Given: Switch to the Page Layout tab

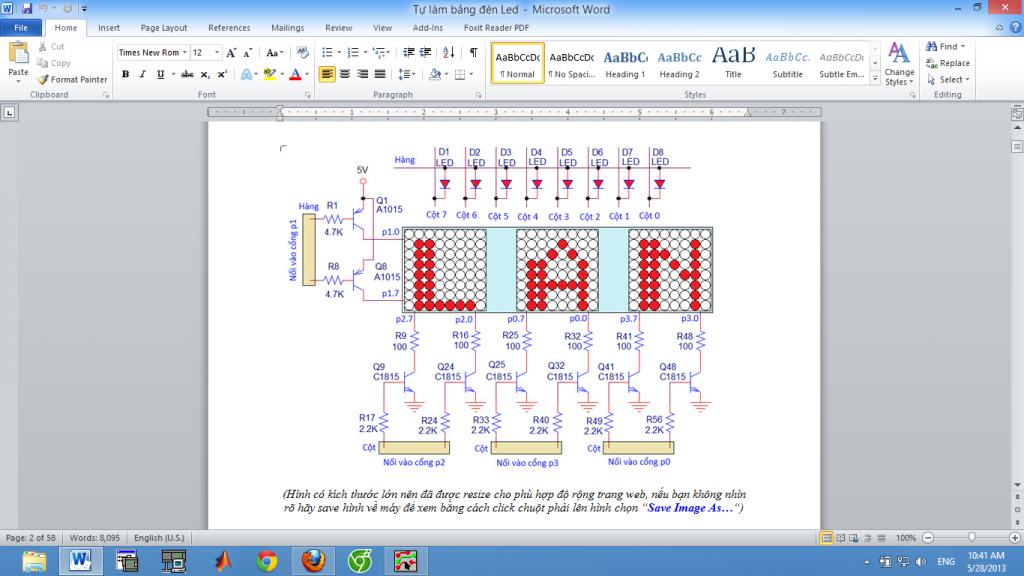Looking at the screenshot, I should coord(164,28).
